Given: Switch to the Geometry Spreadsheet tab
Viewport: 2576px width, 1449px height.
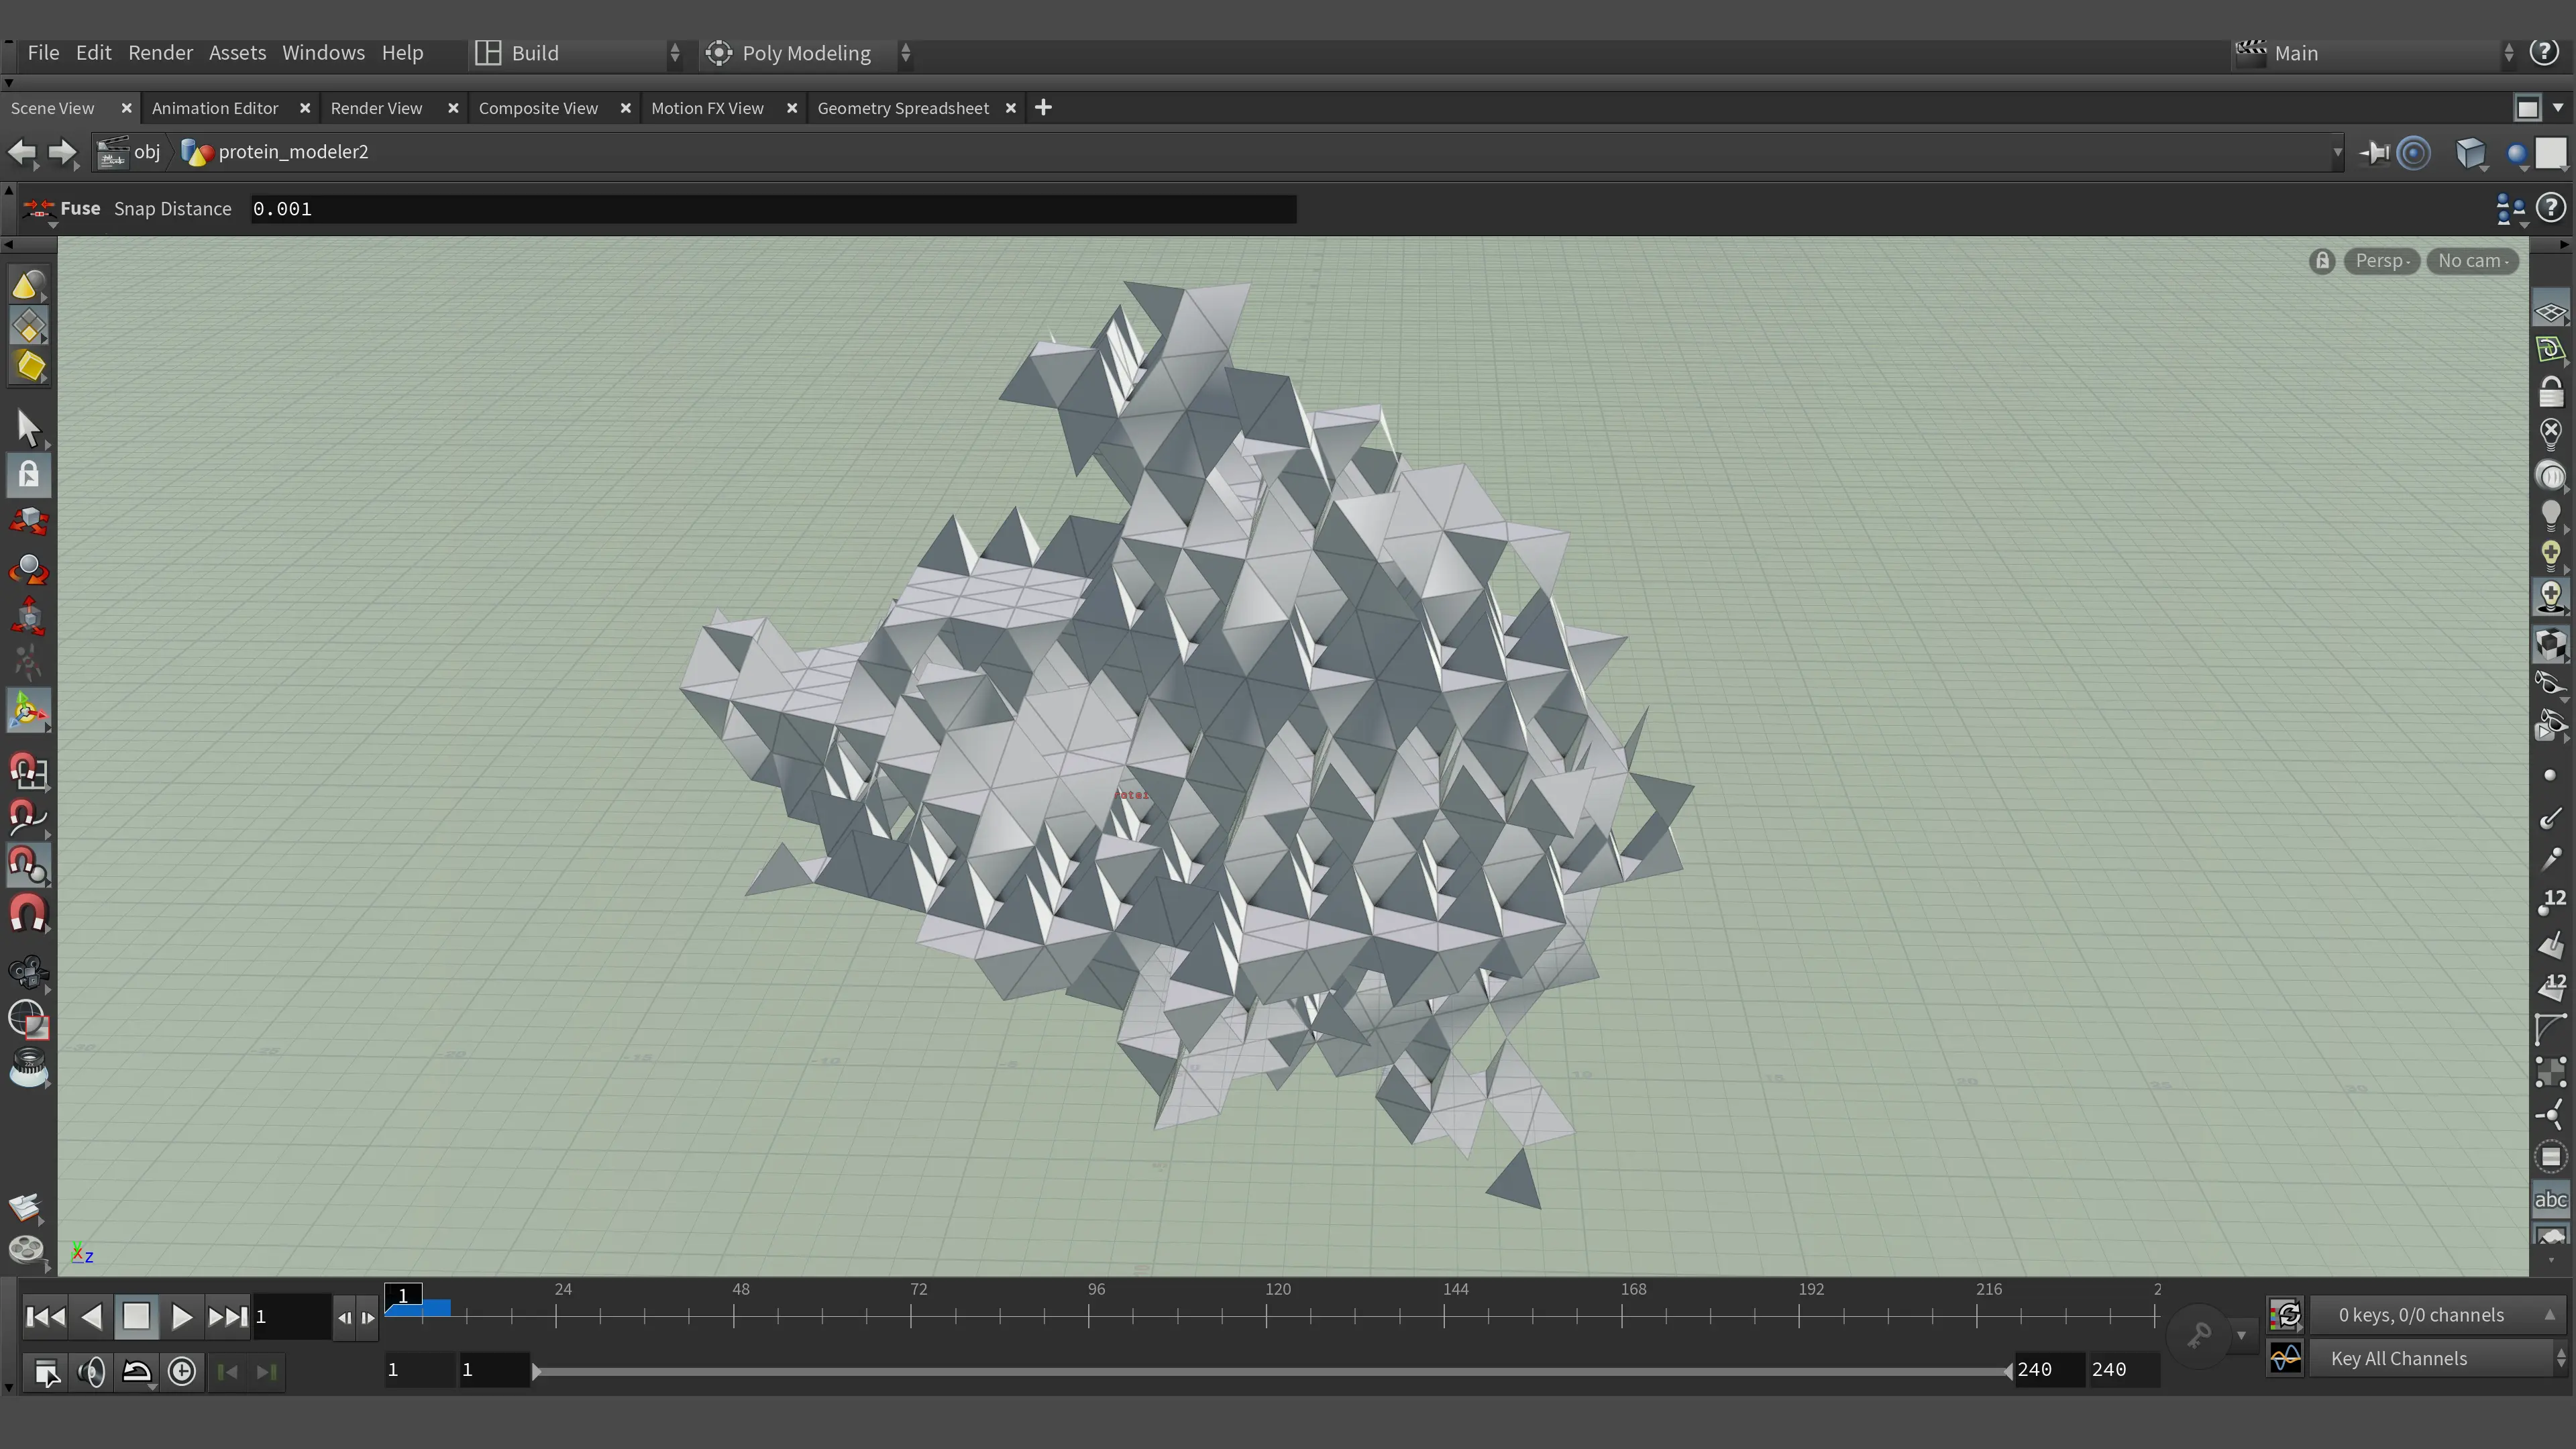Looking at the screenshot, I should click(903, 108).
